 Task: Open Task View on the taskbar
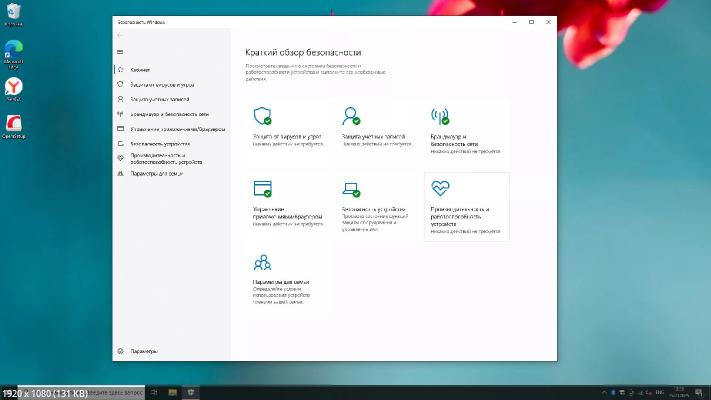(154, 392)
